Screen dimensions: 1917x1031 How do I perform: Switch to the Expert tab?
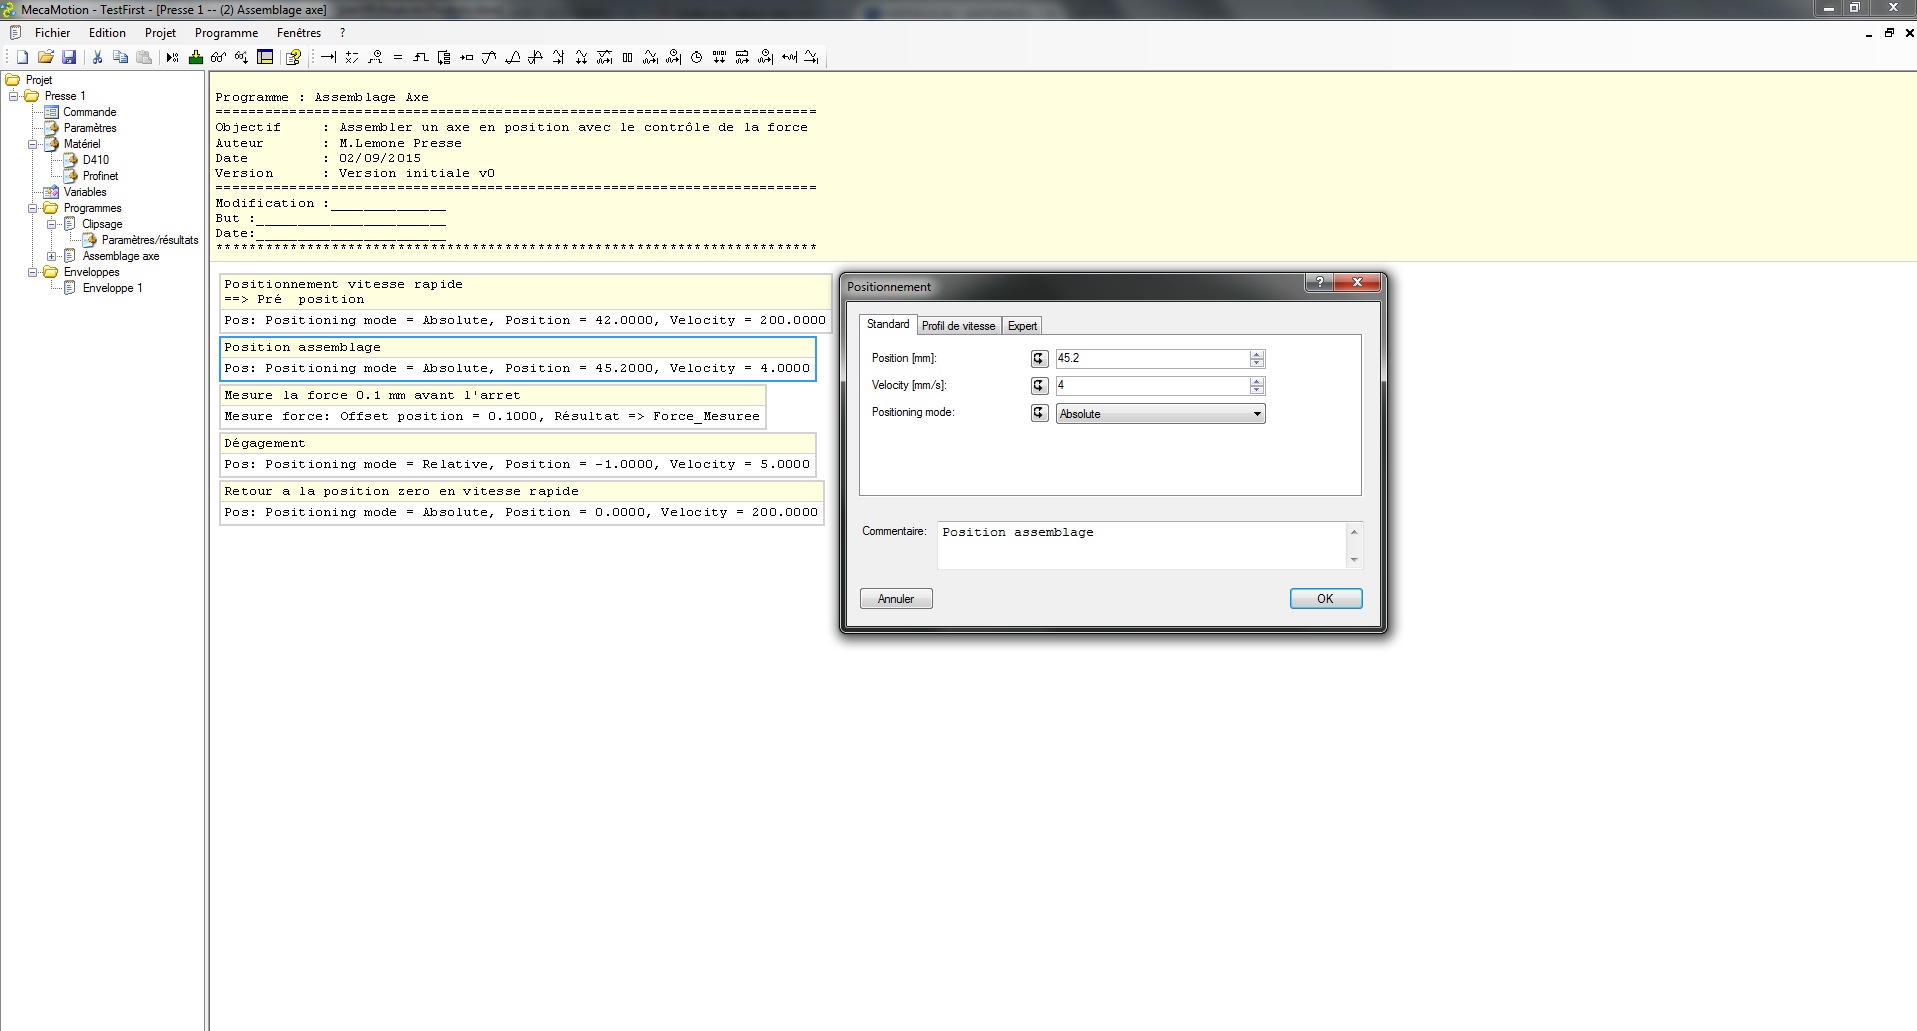[x=1022, y=326]
